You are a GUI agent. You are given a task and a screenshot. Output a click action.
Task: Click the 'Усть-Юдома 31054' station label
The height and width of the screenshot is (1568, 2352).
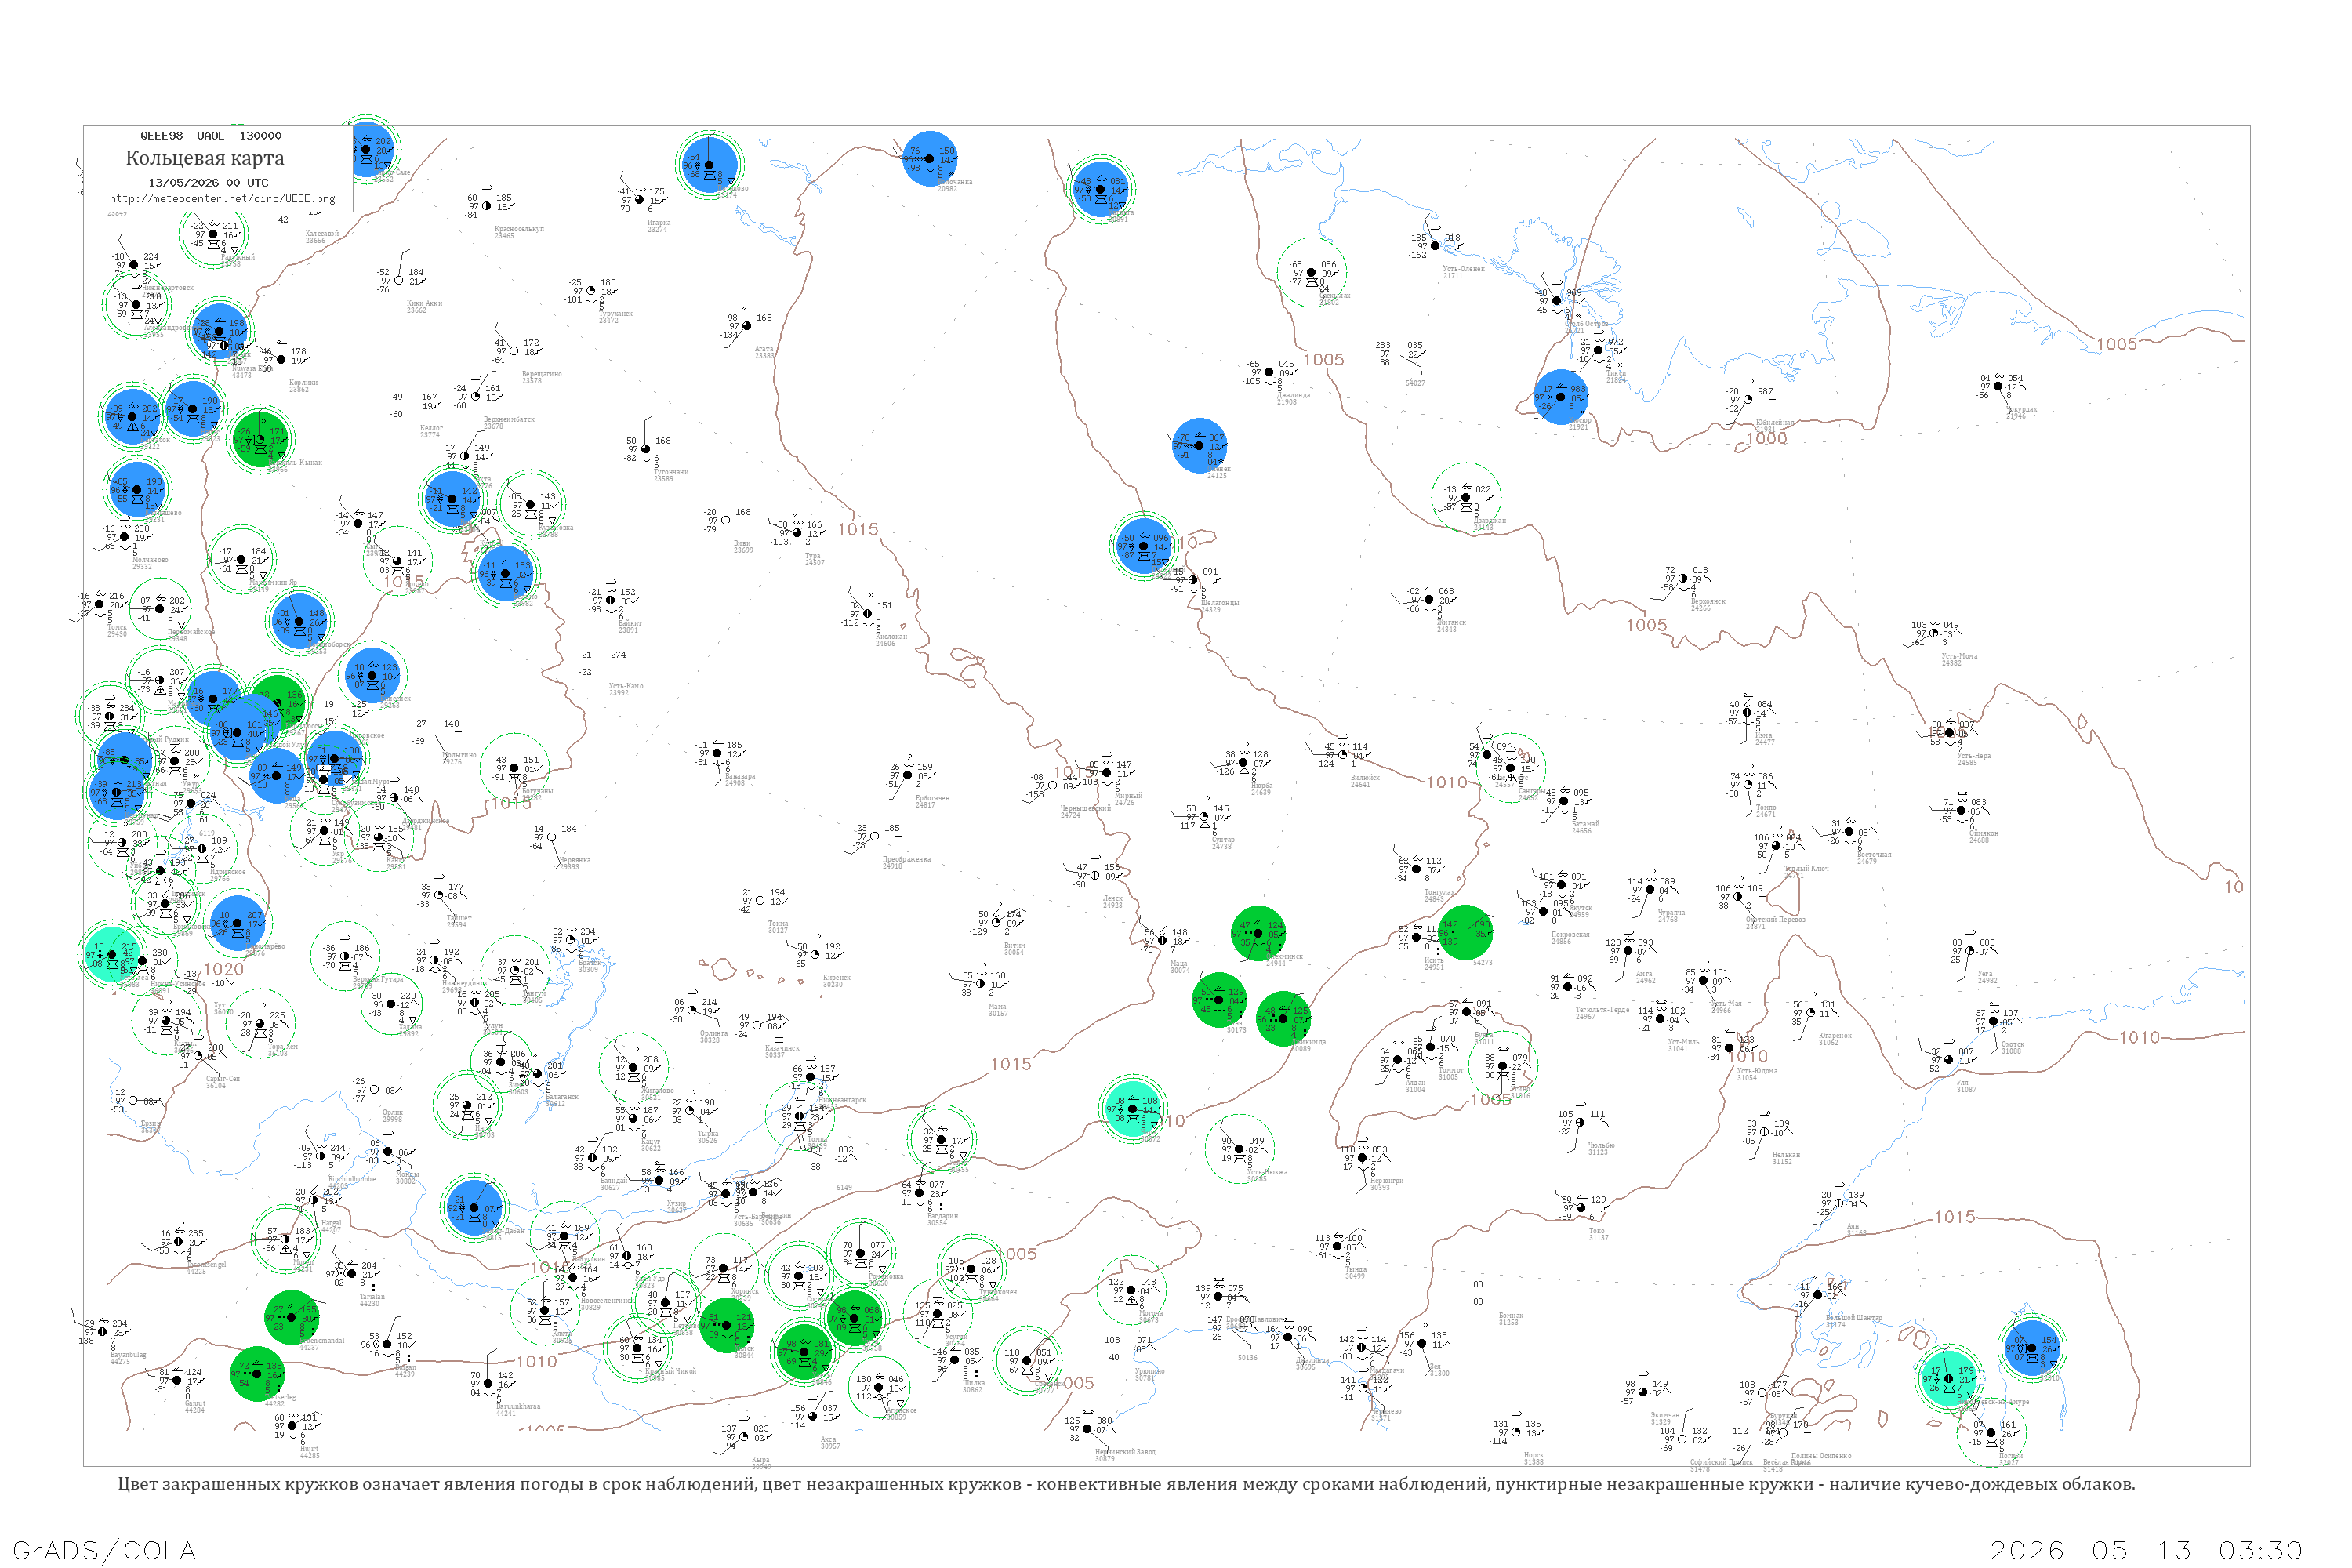[1757, 1074]
